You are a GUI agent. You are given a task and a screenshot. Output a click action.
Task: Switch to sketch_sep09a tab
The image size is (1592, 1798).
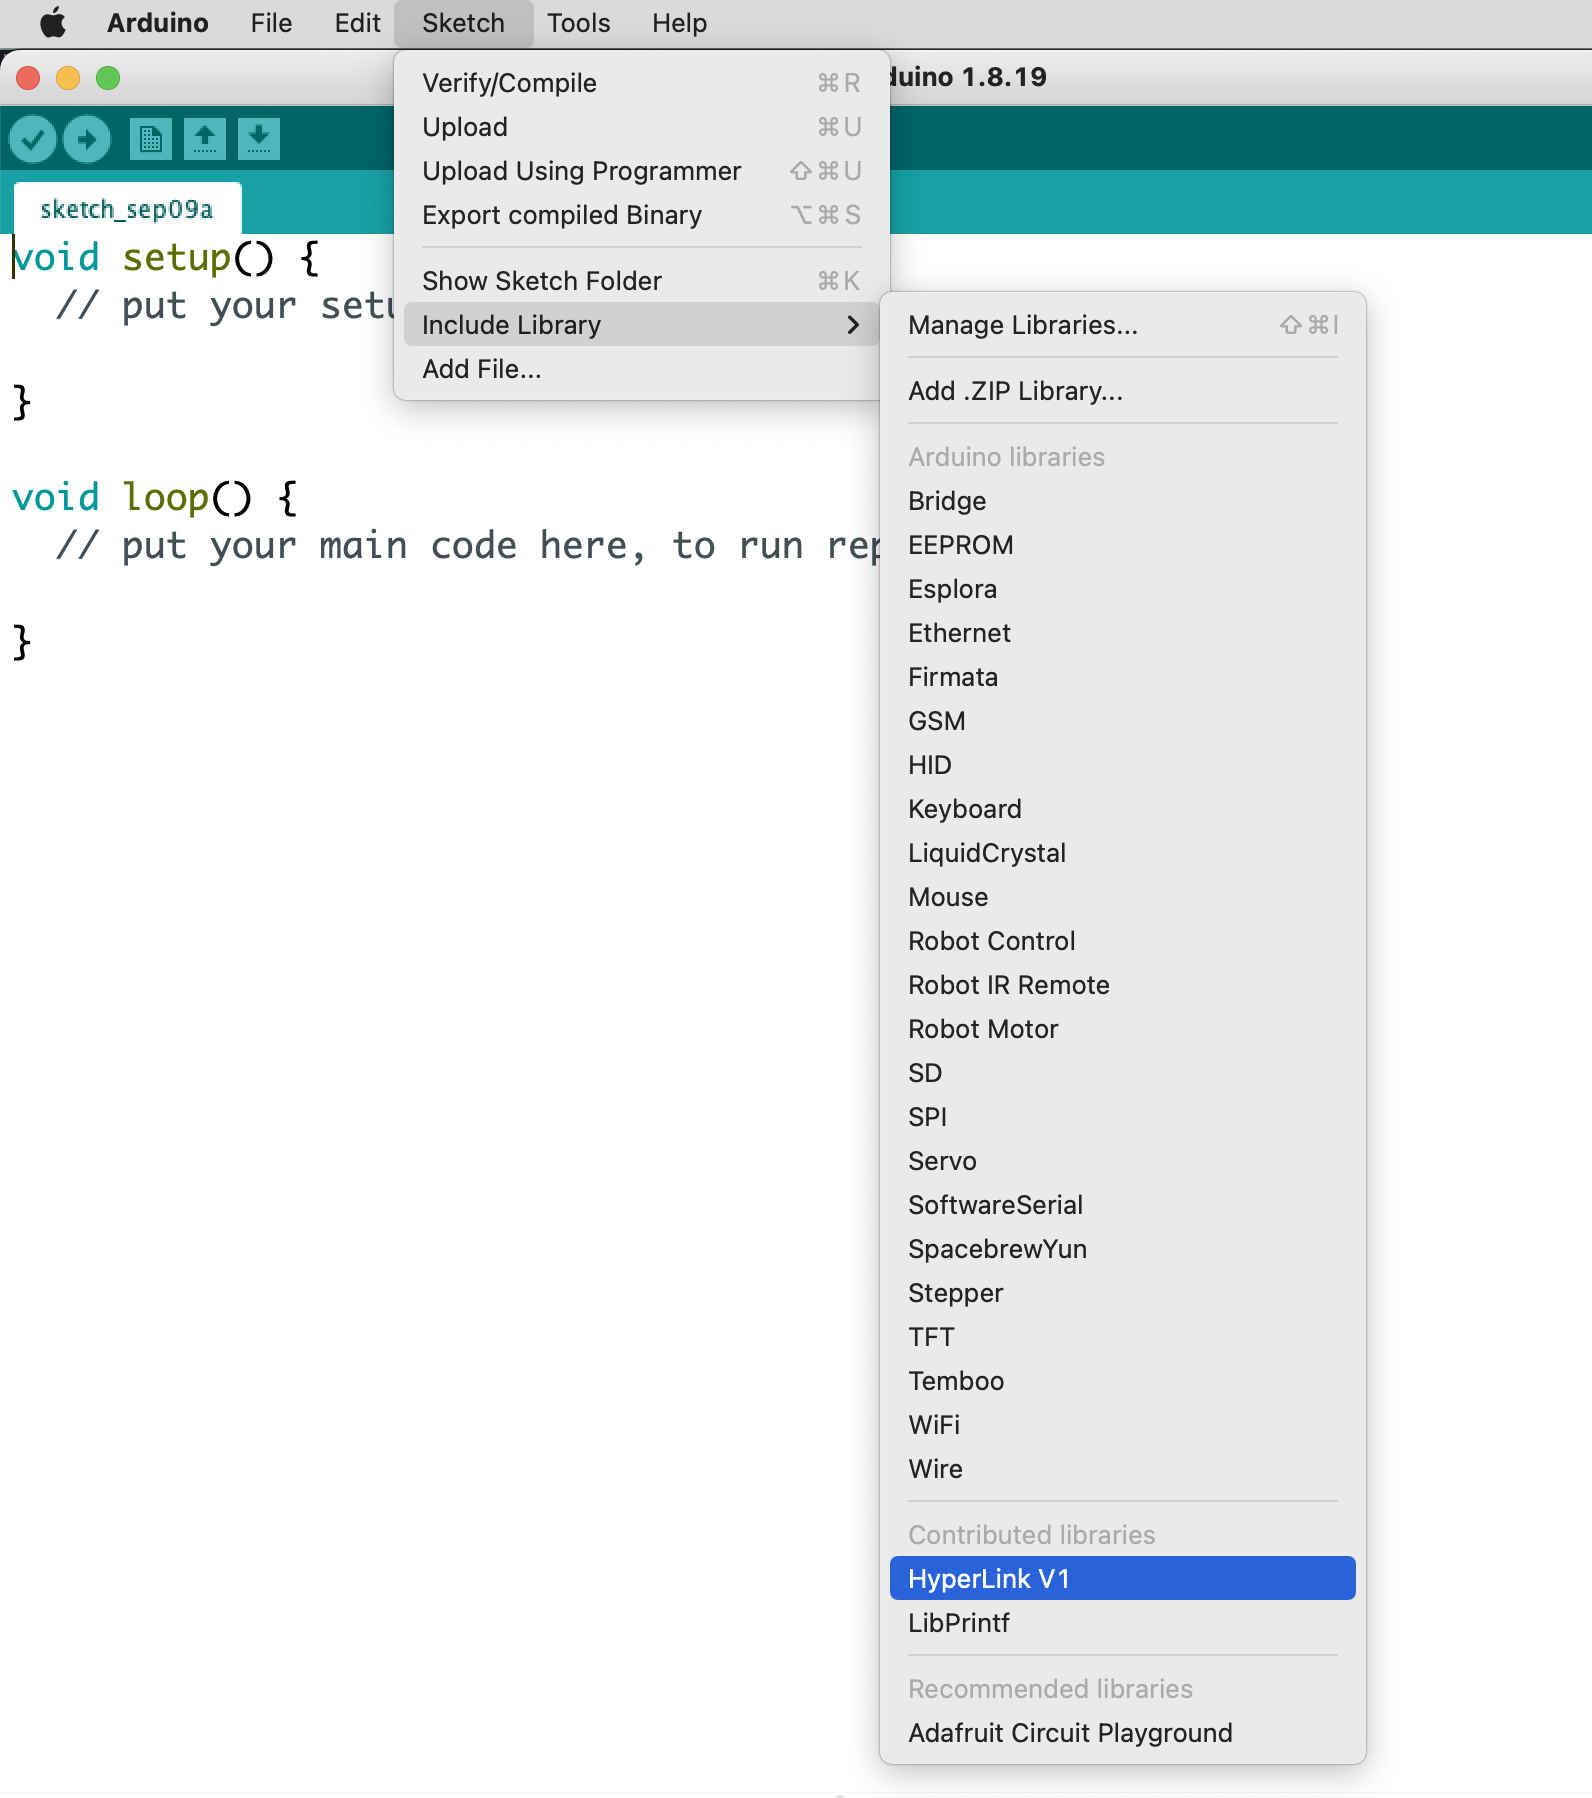tap(127, 209)
